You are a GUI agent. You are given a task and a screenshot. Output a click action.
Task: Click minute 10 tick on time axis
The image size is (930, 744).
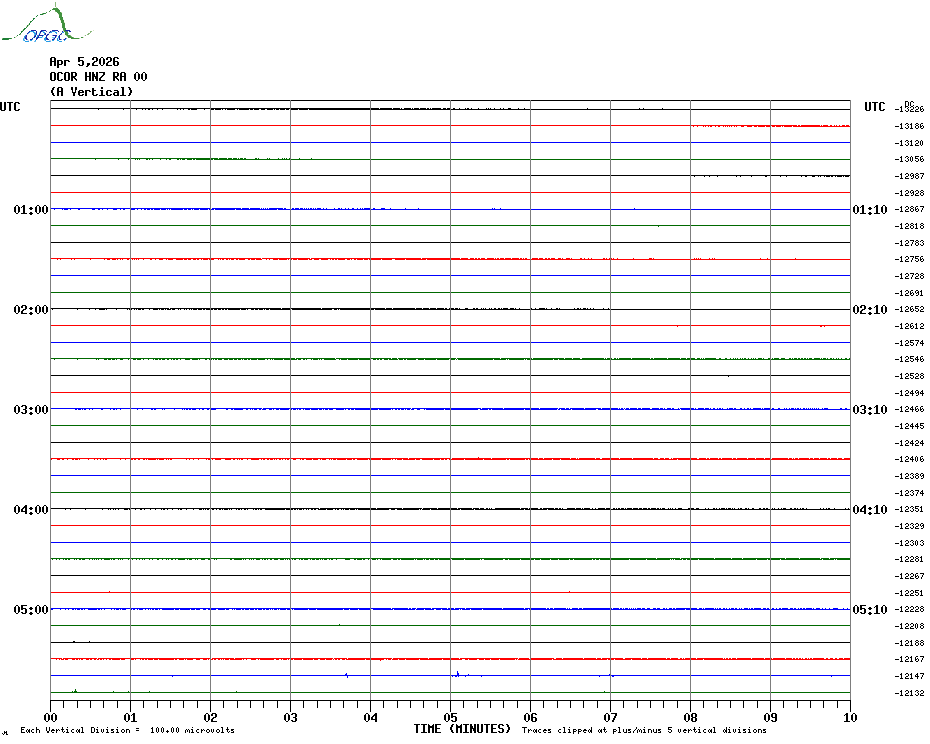pos(849,717)
